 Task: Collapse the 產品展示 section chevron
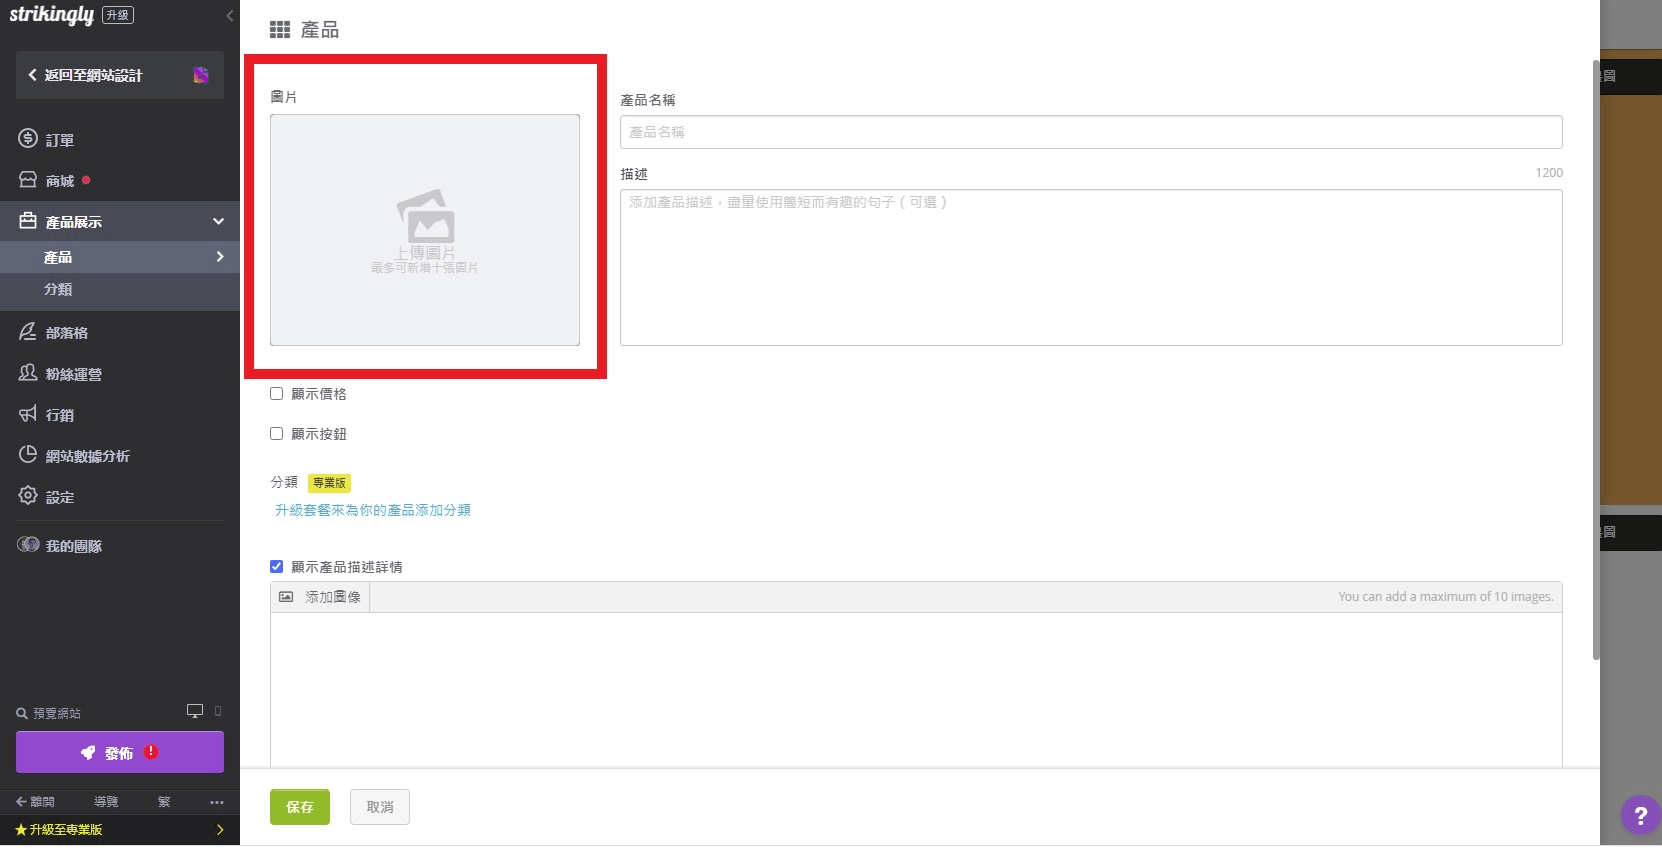(x=218, y=222)
